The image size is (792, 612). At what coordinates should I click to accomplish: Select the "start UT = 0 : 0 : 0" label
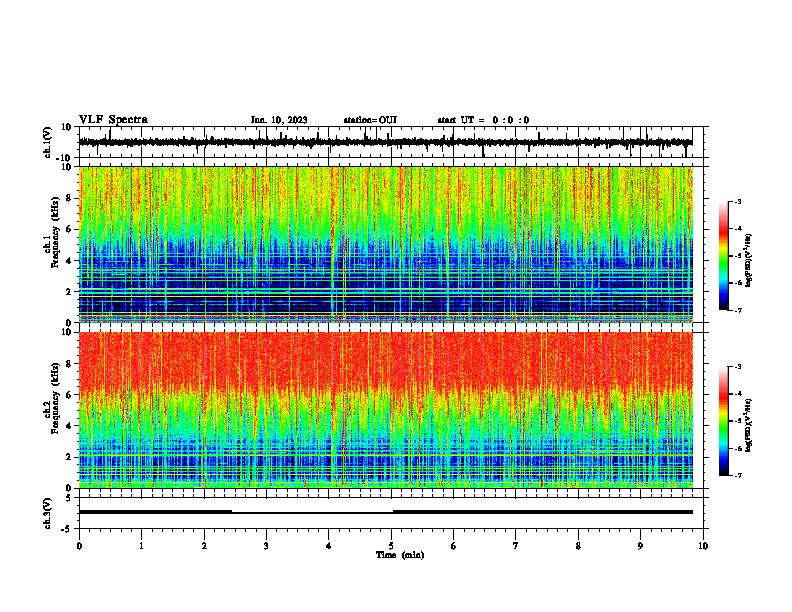tap(483, 120)
